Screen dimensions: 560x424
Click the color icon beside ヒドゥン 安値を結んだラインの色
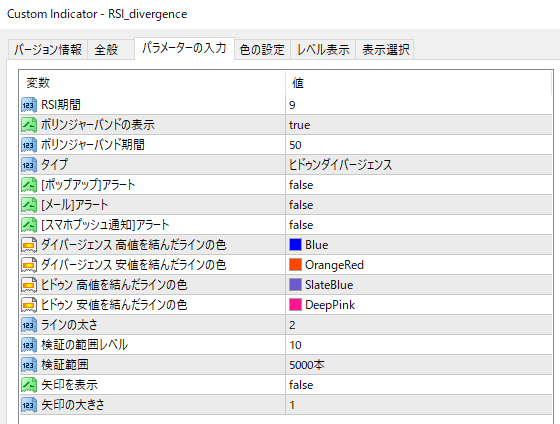(x=29, y=305)
